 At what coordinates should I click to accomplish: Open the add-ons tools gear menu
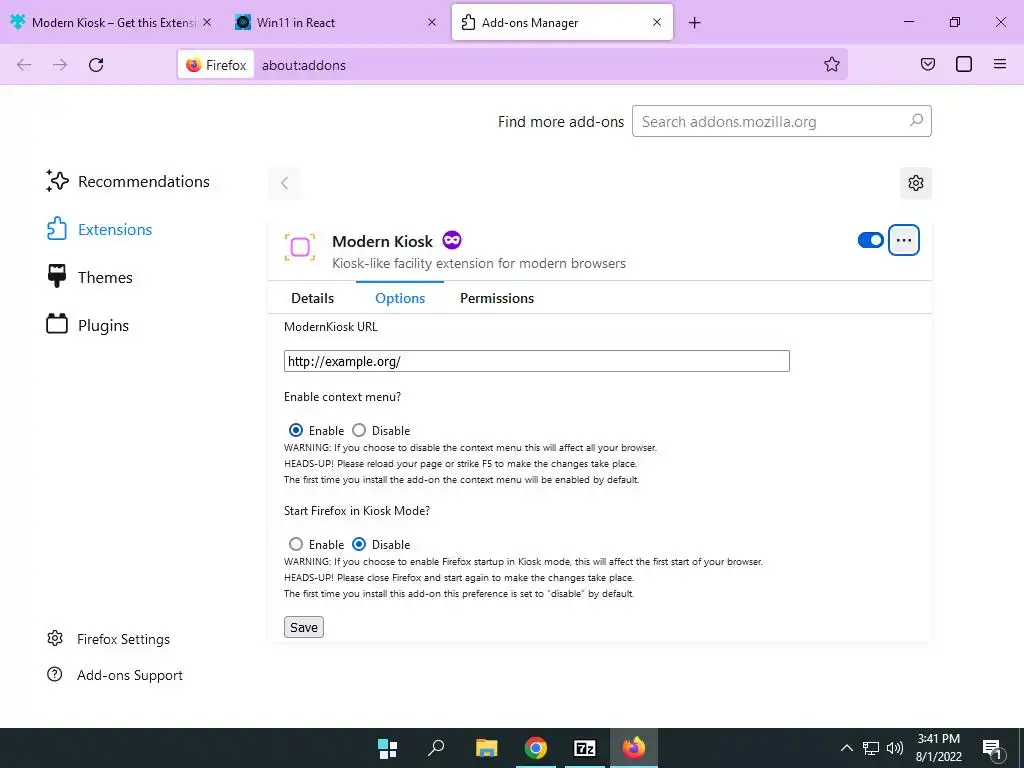(916, 183)
